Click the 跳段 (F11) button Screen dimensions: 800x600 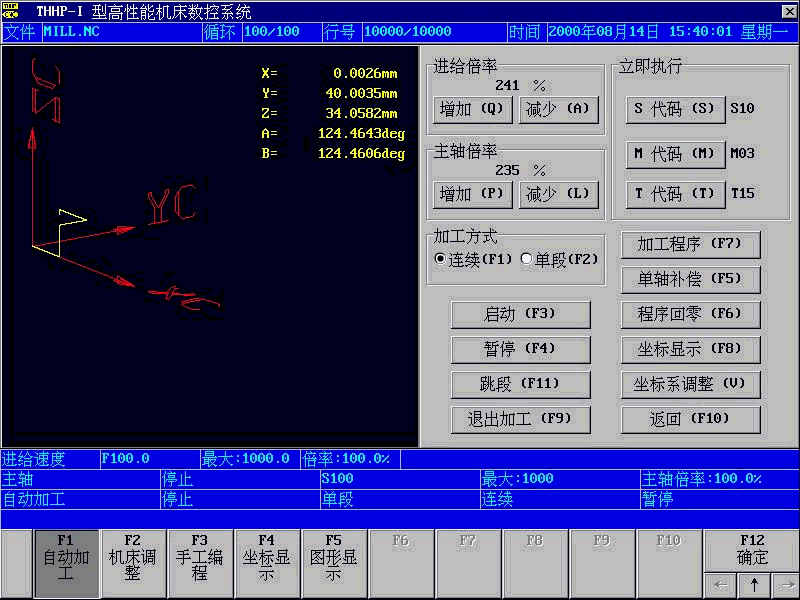point(521,385)
